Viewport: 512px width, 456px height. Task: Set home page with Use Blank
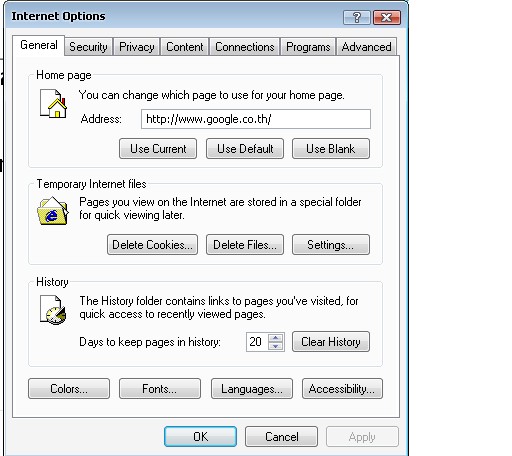331,149
